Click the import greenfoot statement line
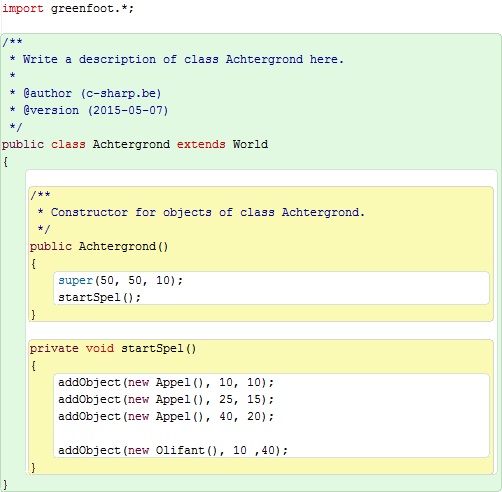Viewport: 502px width, 492px height. click(68, 8)
